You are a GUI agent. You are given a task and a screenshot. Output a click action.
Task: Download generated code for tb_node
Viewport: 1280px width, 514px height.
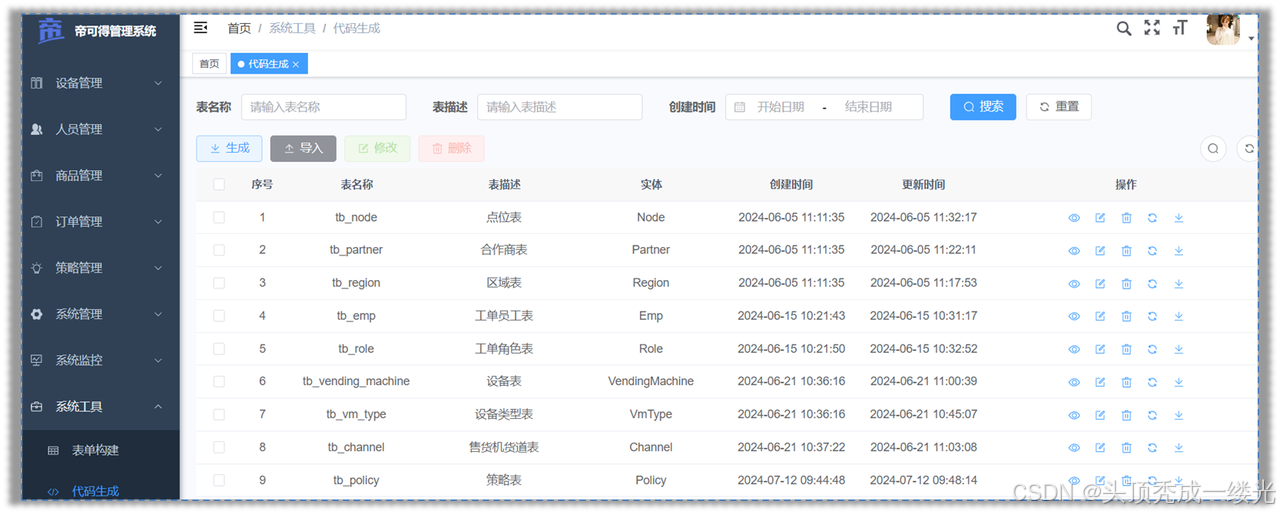[x=1178, y=217]
